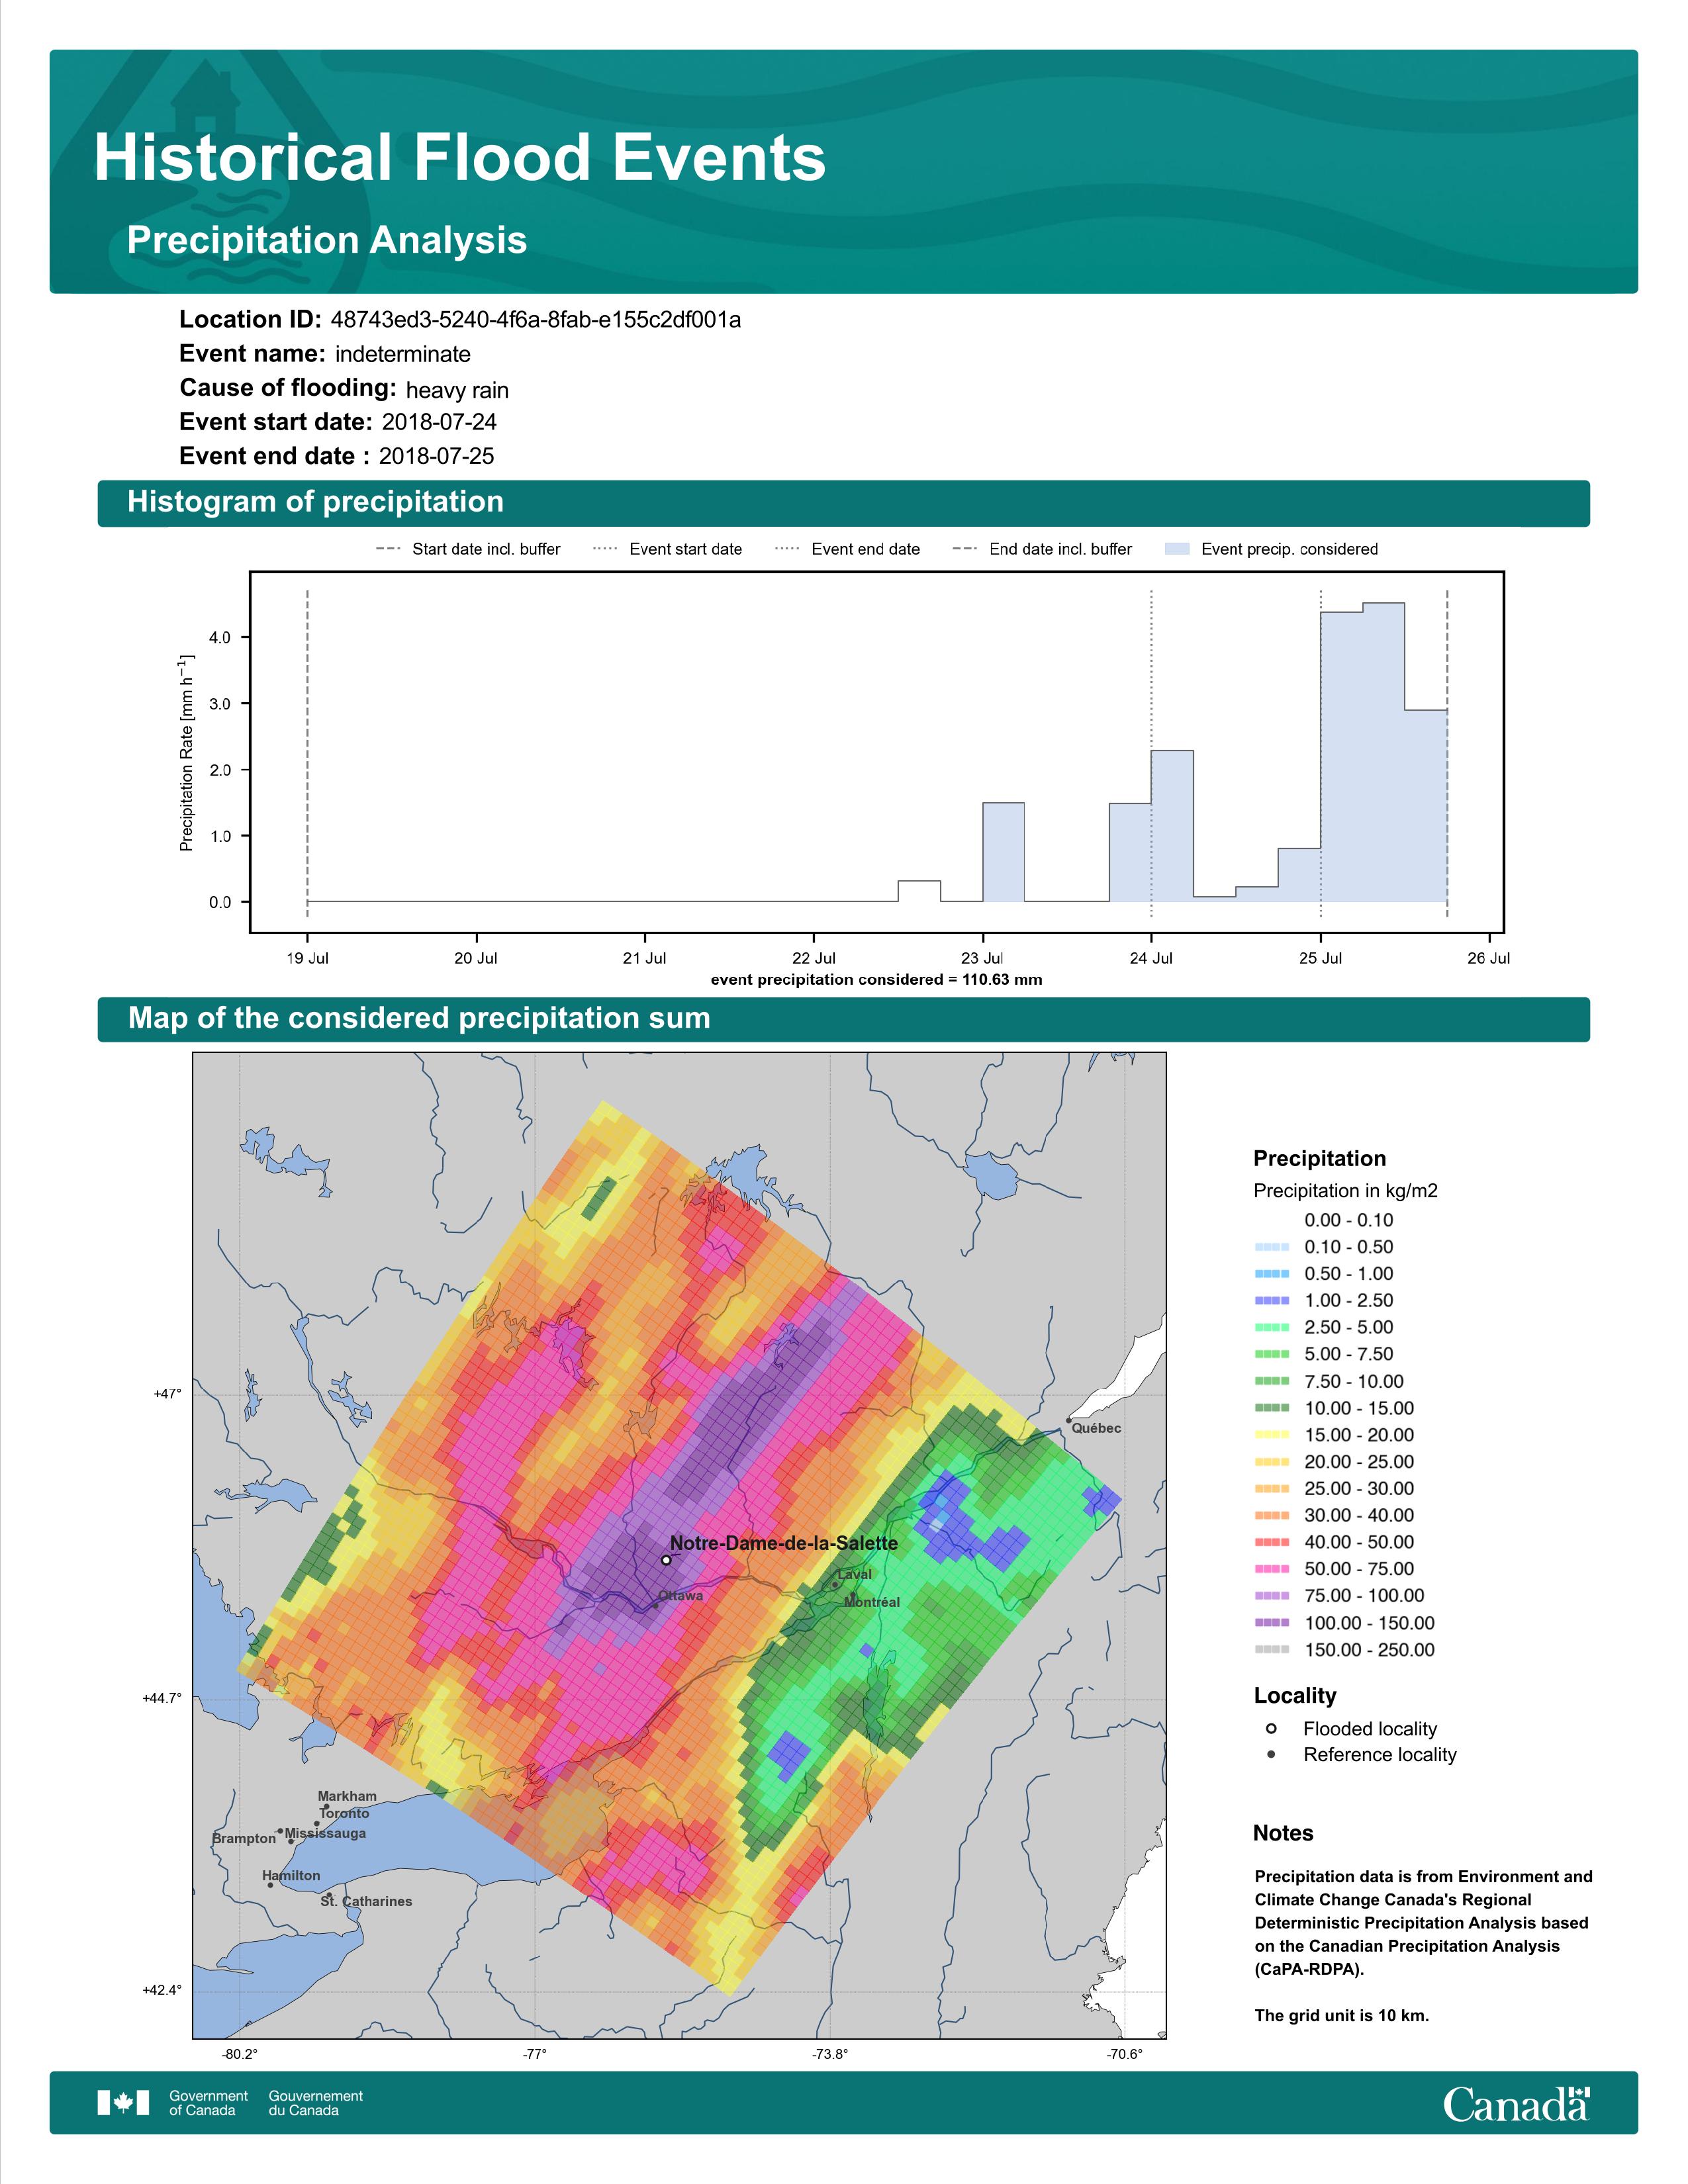Screen dimensions: 1688x2184
Task: Click the 'Map of the considered precipitation sum' header
Action: 419,1018
